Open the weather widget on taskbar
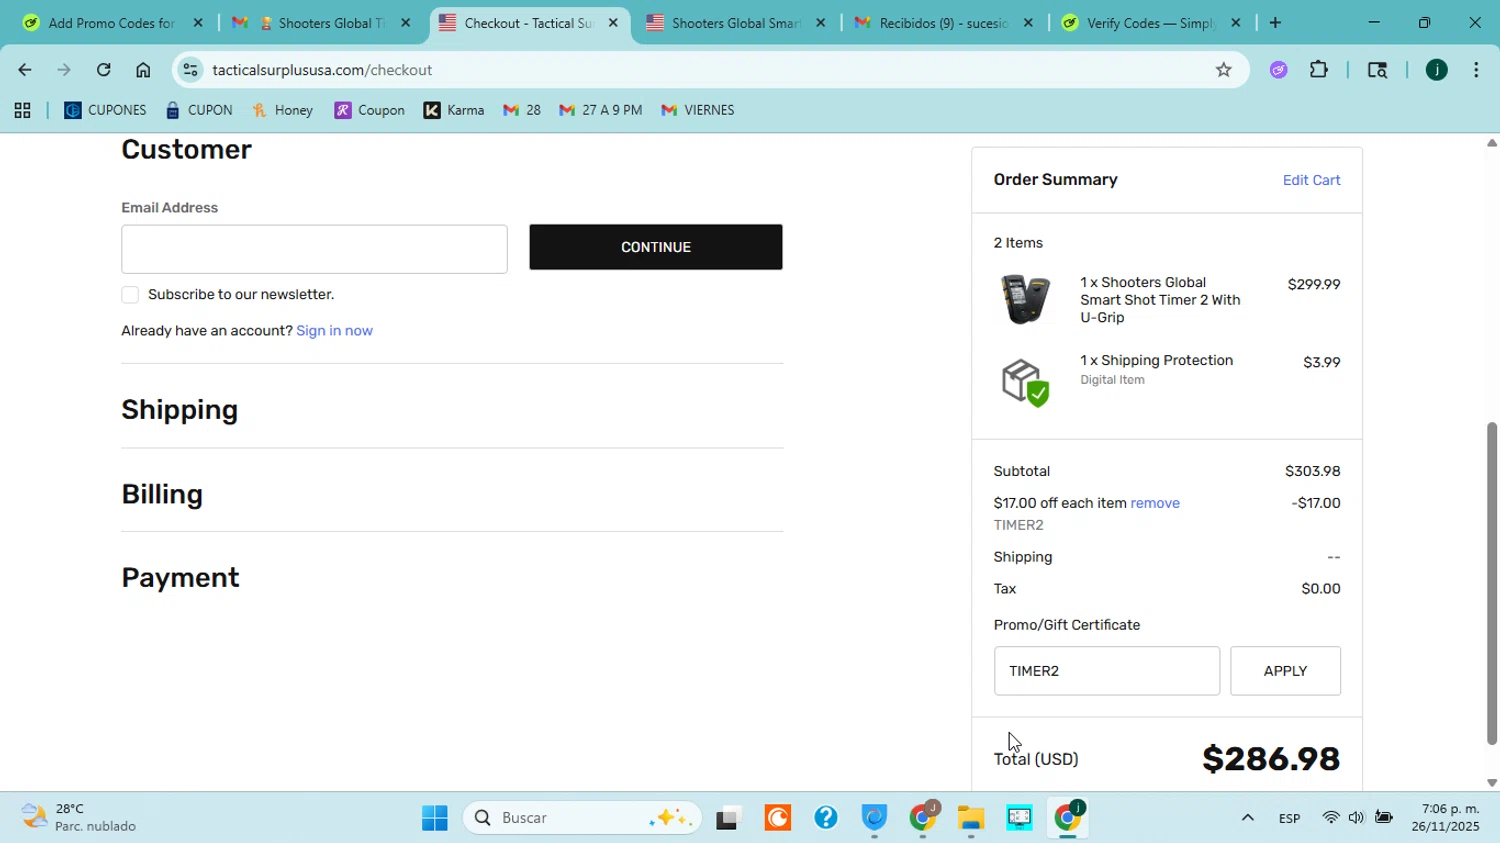Screen dimensions: 1500x843 80,817
